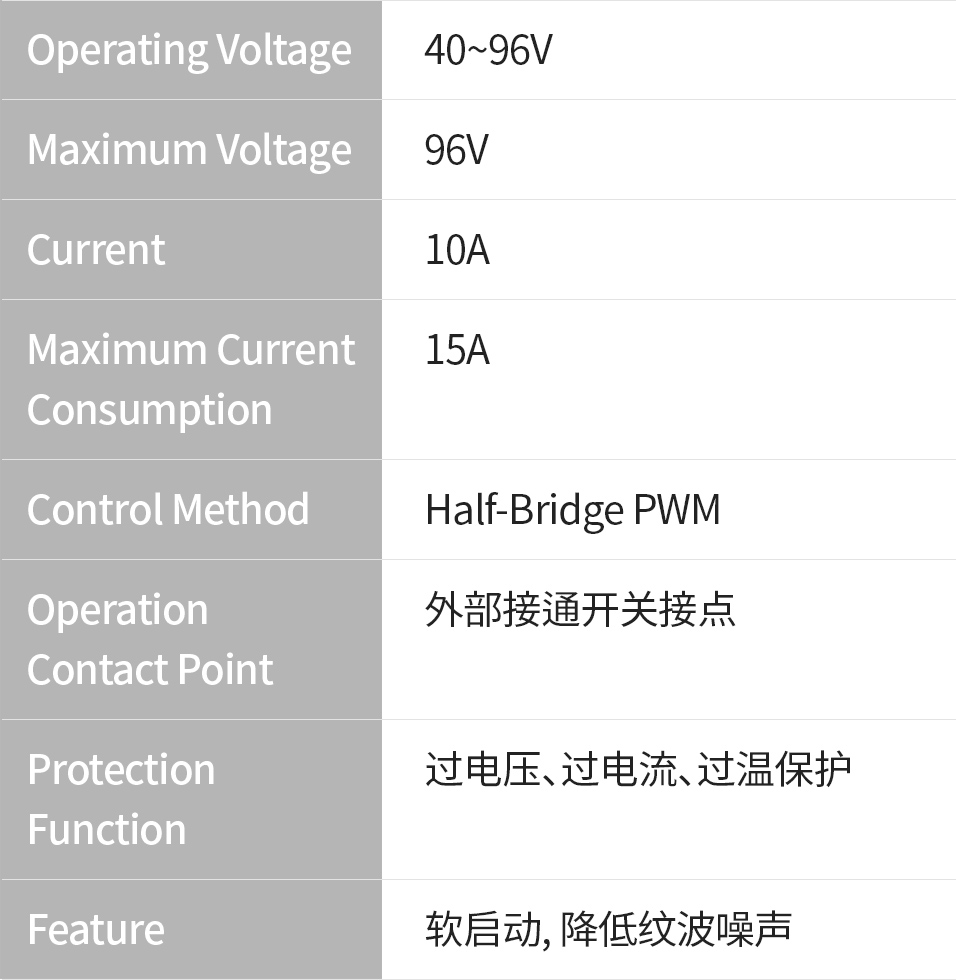Select the 96V maximum voltage value
The image size is (956, 980).
tap(457, 150)
